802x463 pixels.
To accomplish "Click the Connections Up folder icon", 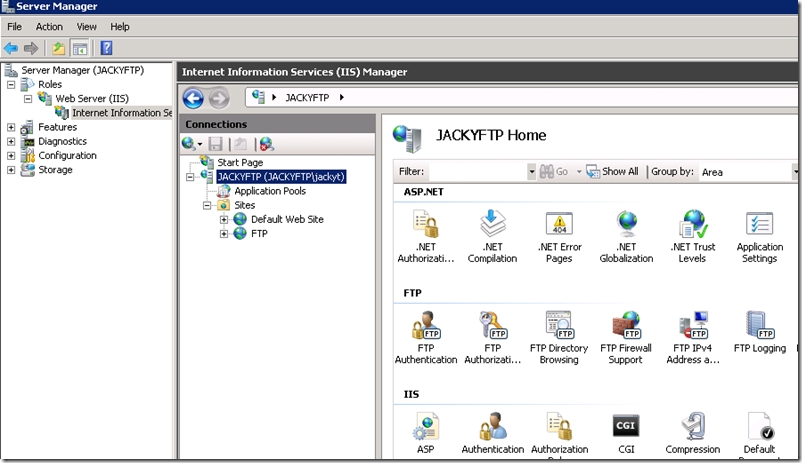I will click(x=240, y=144).
